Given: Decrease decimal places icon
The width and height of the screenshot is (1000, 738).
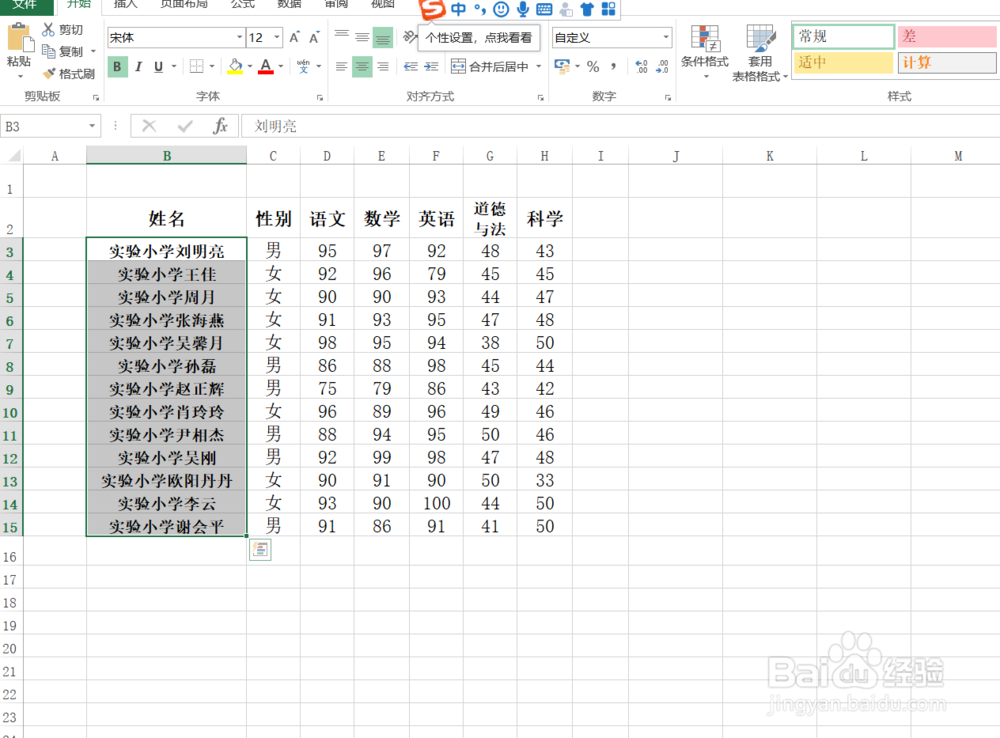Looking at the screenshot, I should click(662, 66).
